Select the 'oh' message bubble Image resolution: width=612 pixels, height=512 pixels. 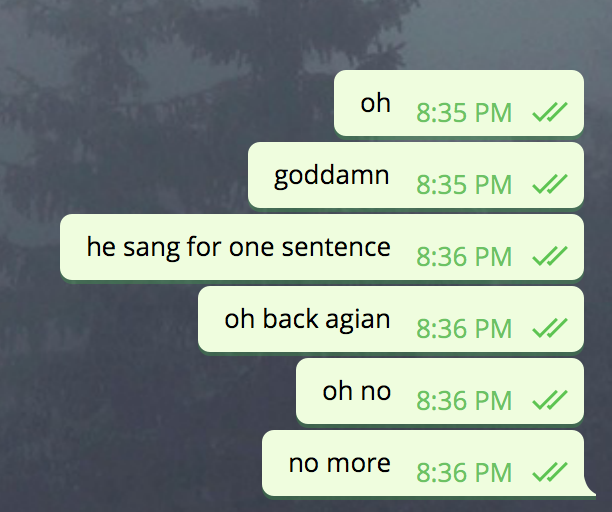coord(459,103)
